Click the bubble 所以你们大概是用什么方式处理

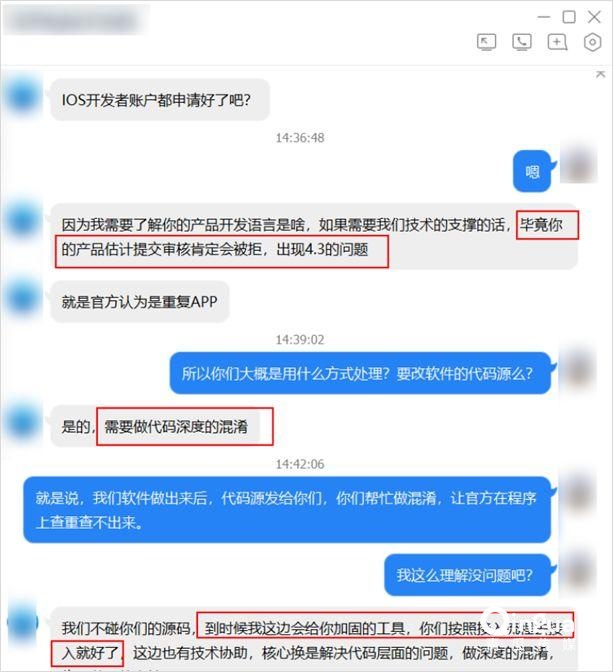tap(360, 373)
